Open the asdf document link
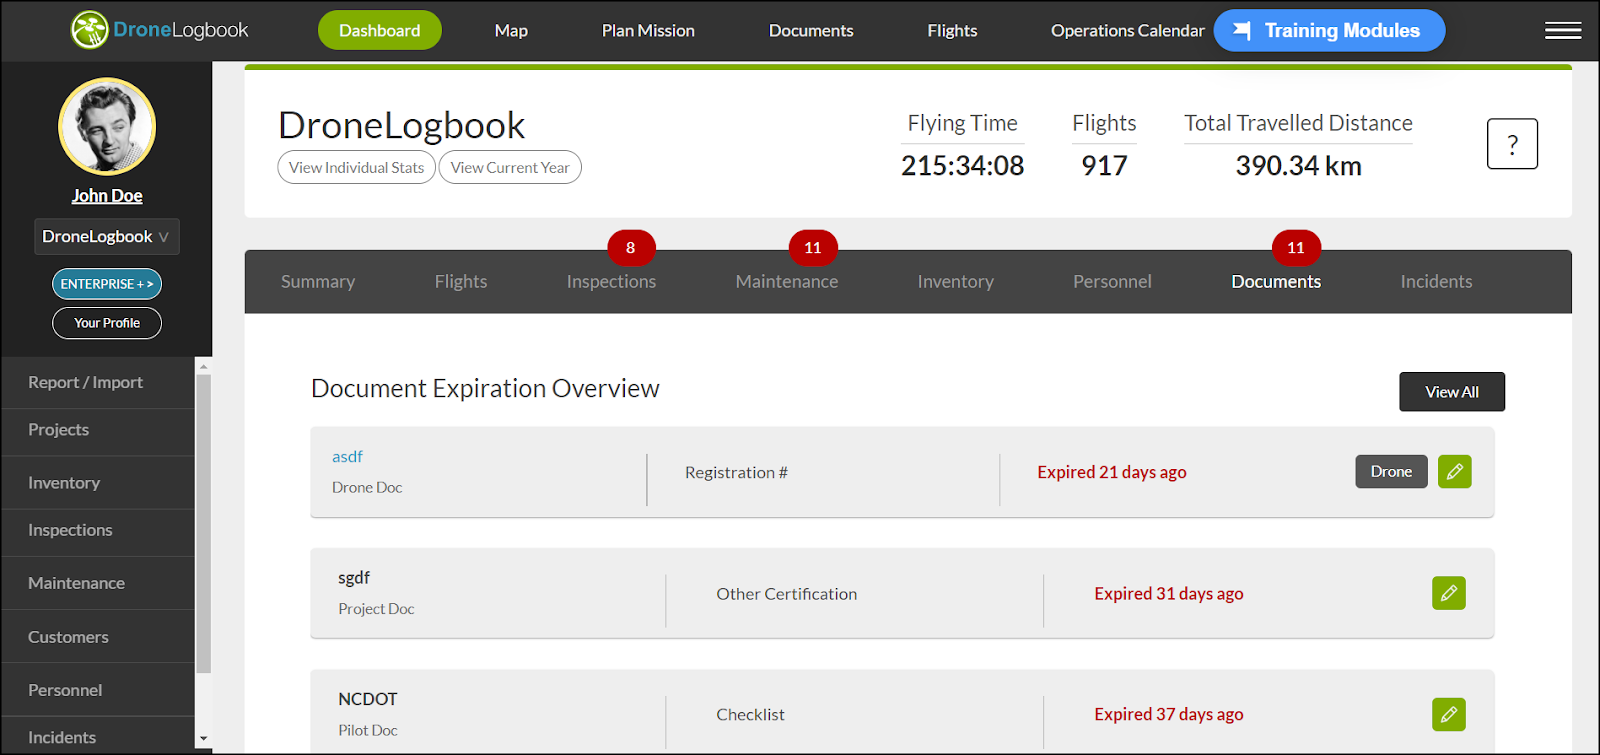This screenshot has width=1600, height=755. tap(347, 456)
